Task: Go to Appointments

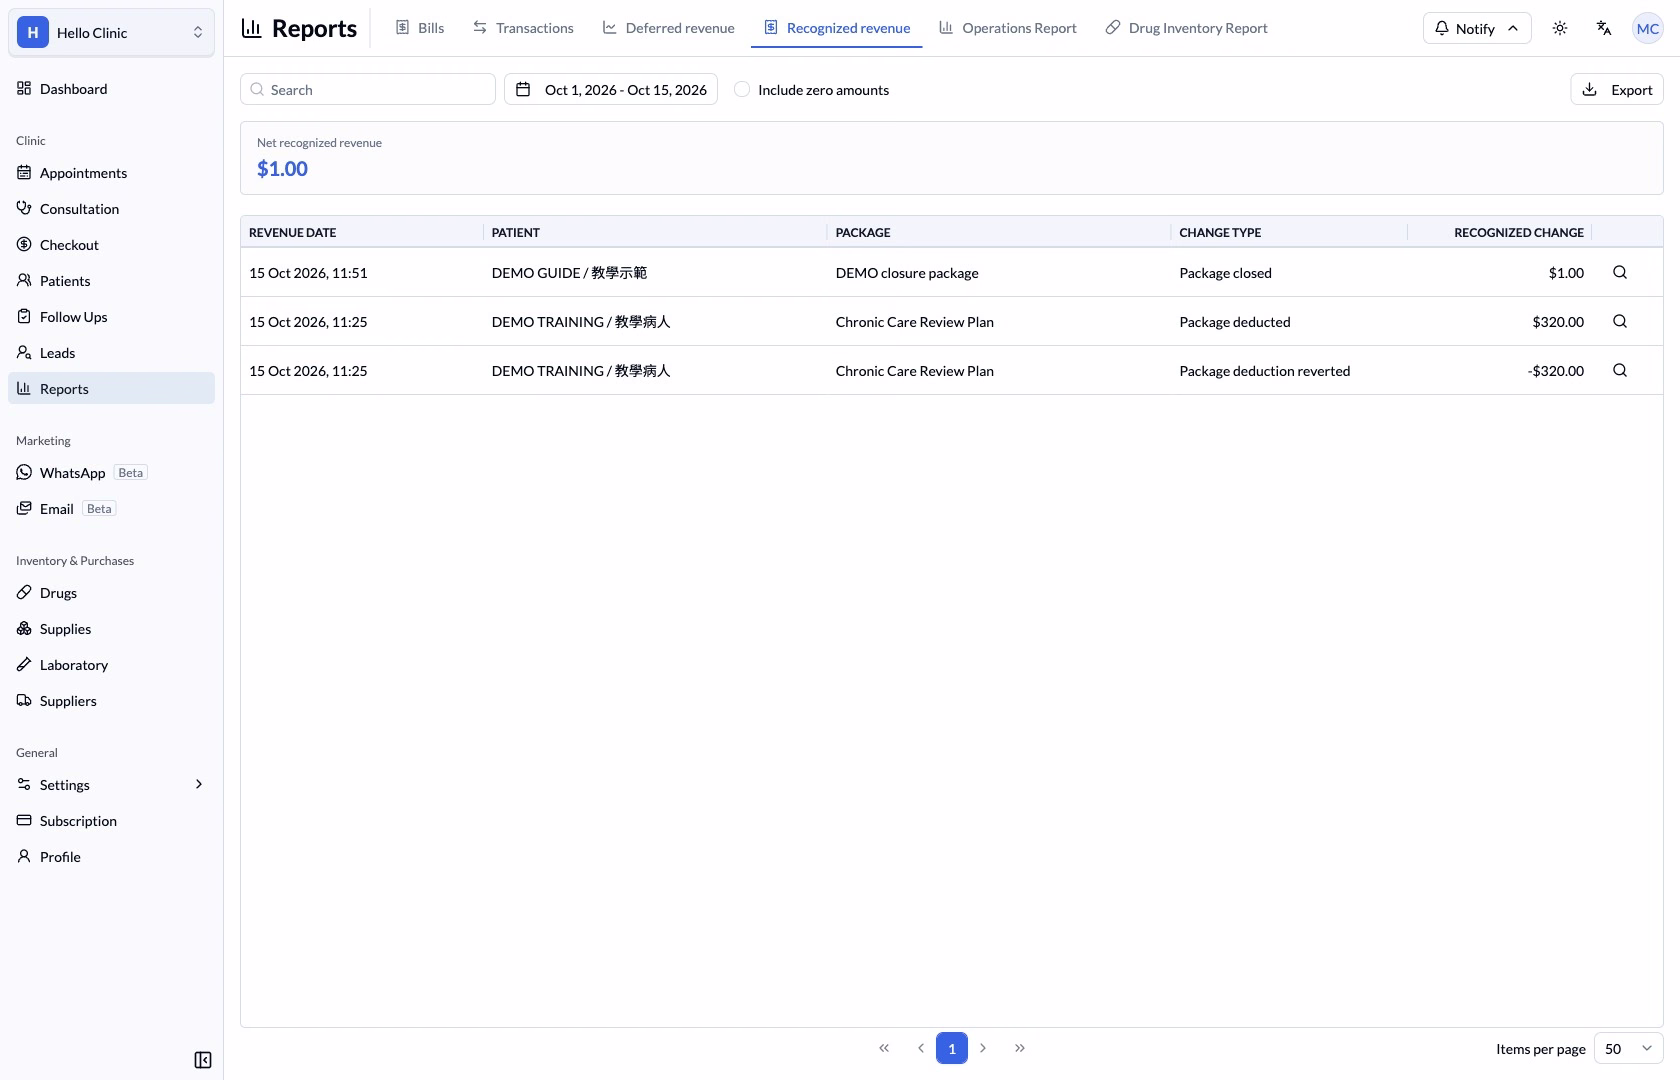Action: 111,173
